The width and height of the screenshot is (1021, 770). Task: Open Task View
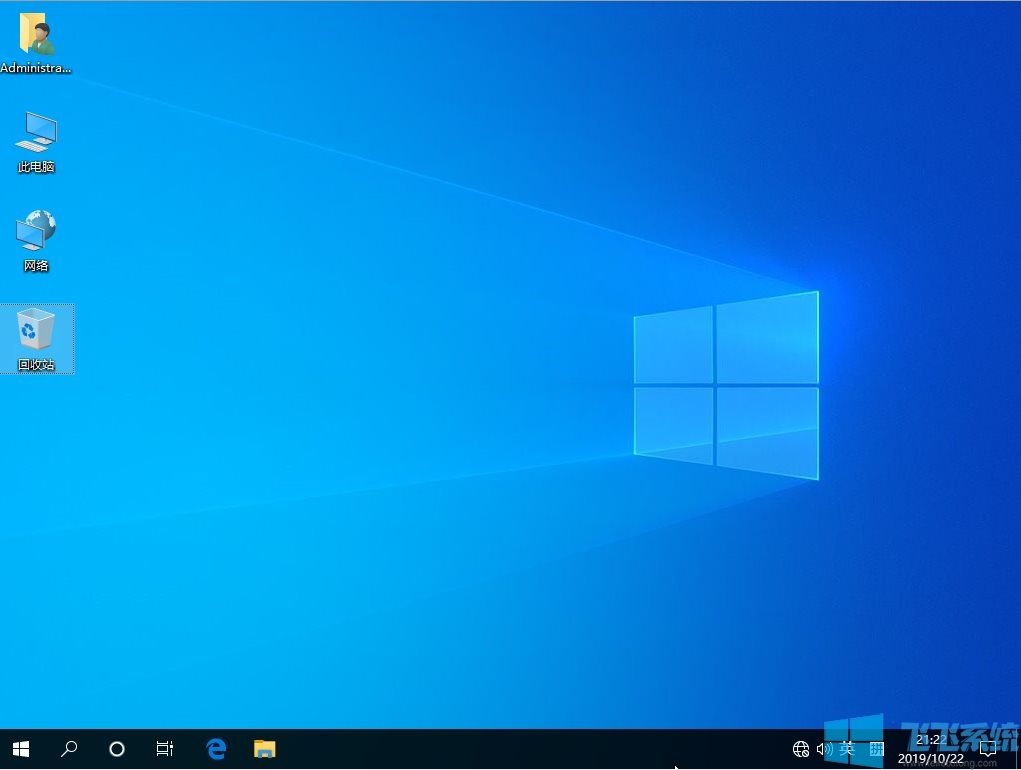tap(164, 748)
